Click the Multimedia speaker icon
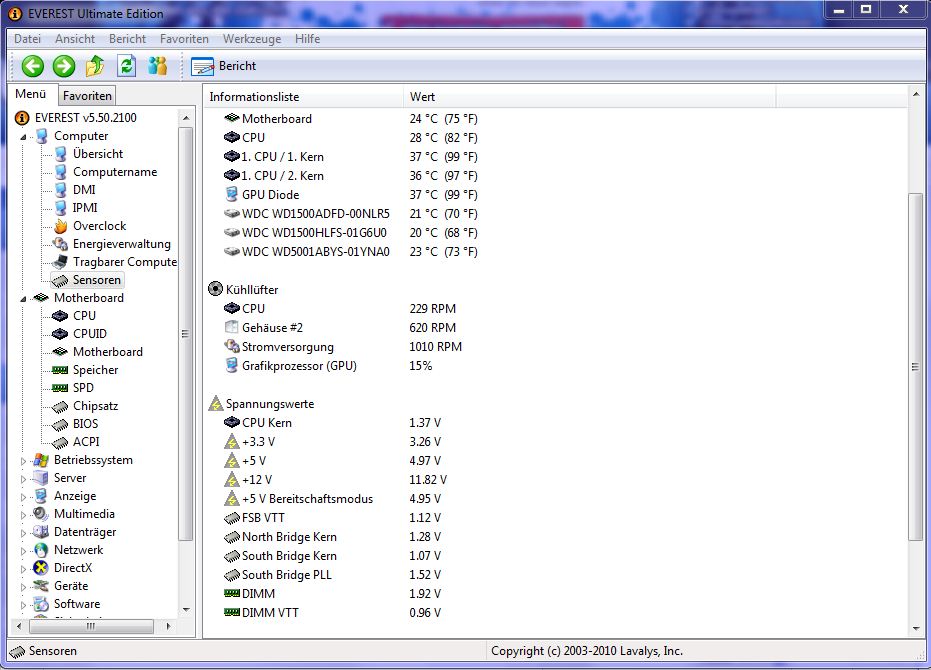The width and height of the screenshot is (931, 670). point(41,514)
